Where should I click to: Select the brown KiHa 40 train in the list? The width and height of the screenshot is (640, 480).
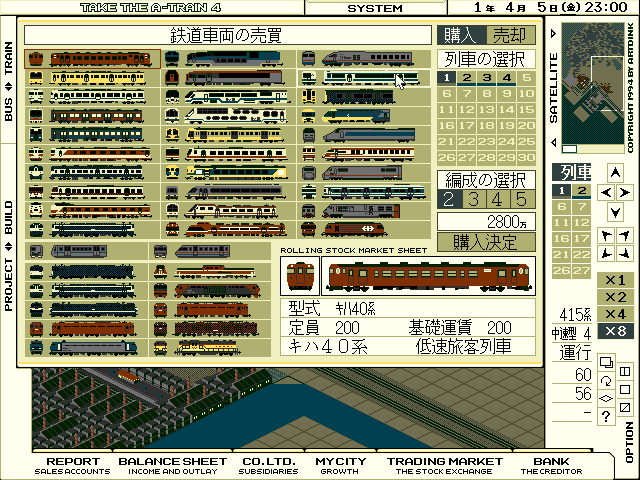pos(93,59)
